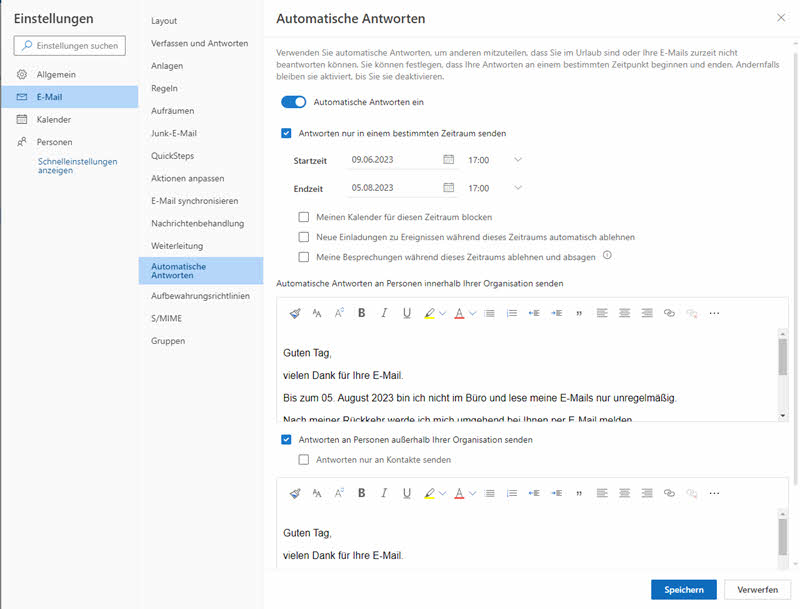The width and height of the screenshot is (800, 609).
Task: Apply highlight color in external reply toolbar
Action: 430,493
